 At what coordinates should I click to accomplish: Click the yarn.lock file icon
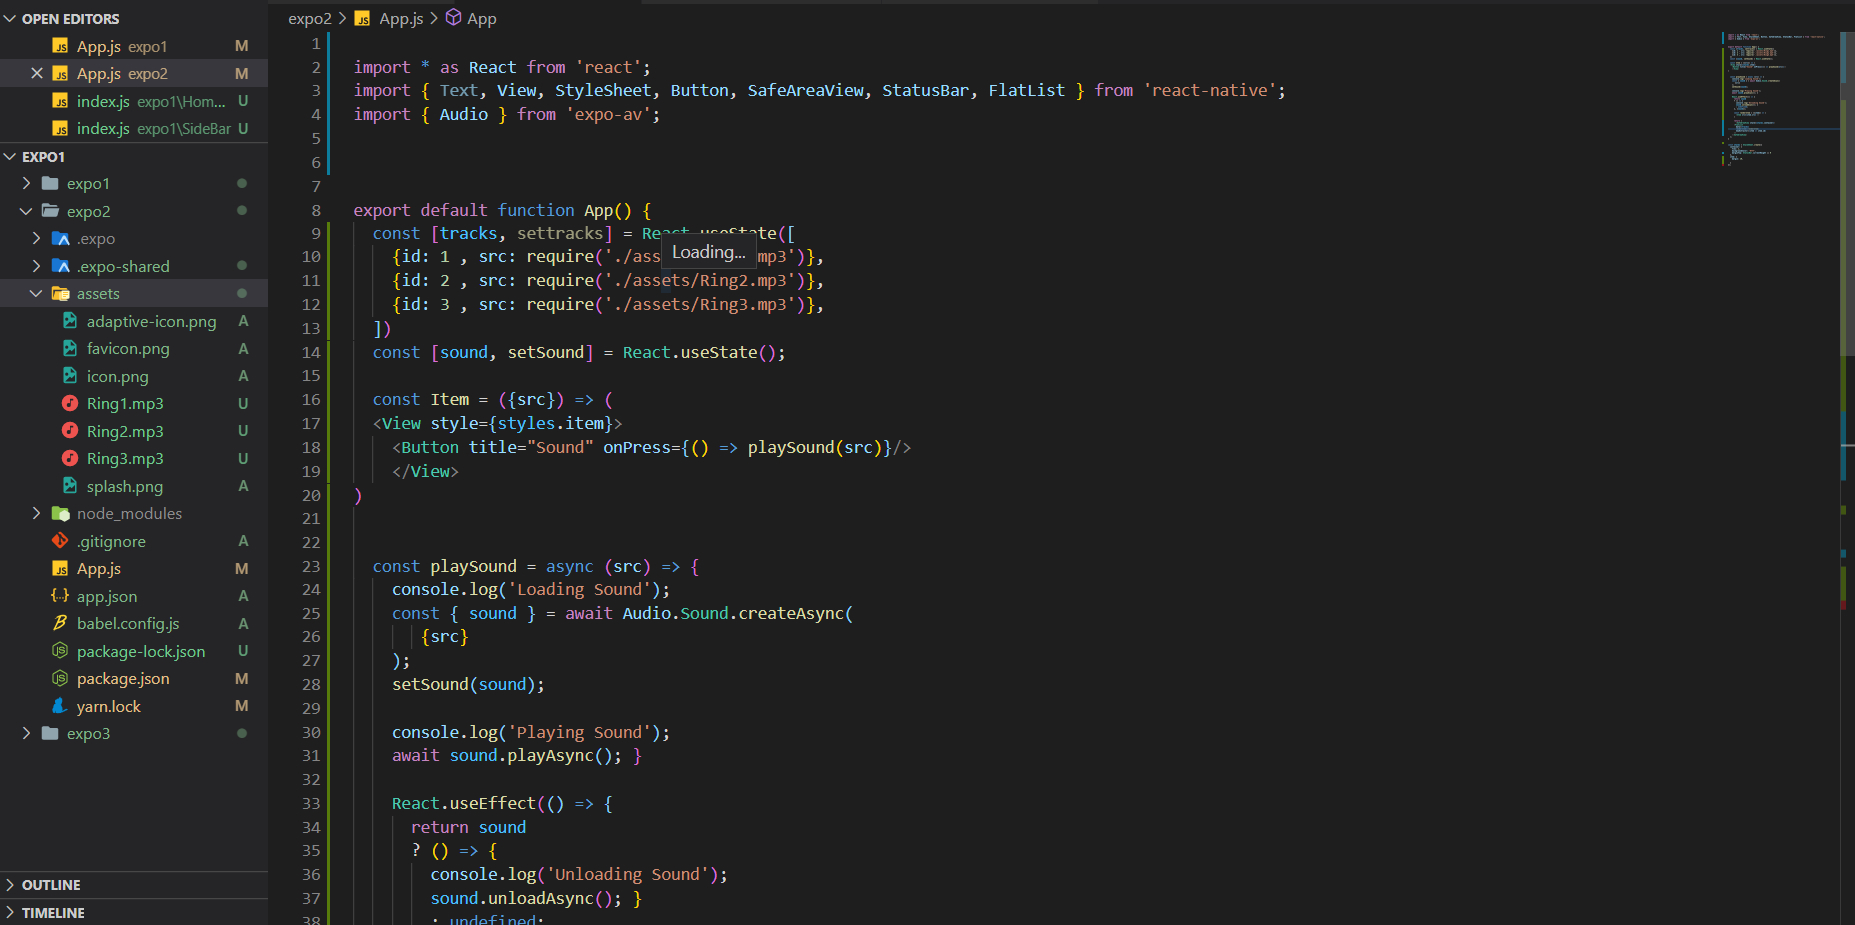click(x=60, y=706)
